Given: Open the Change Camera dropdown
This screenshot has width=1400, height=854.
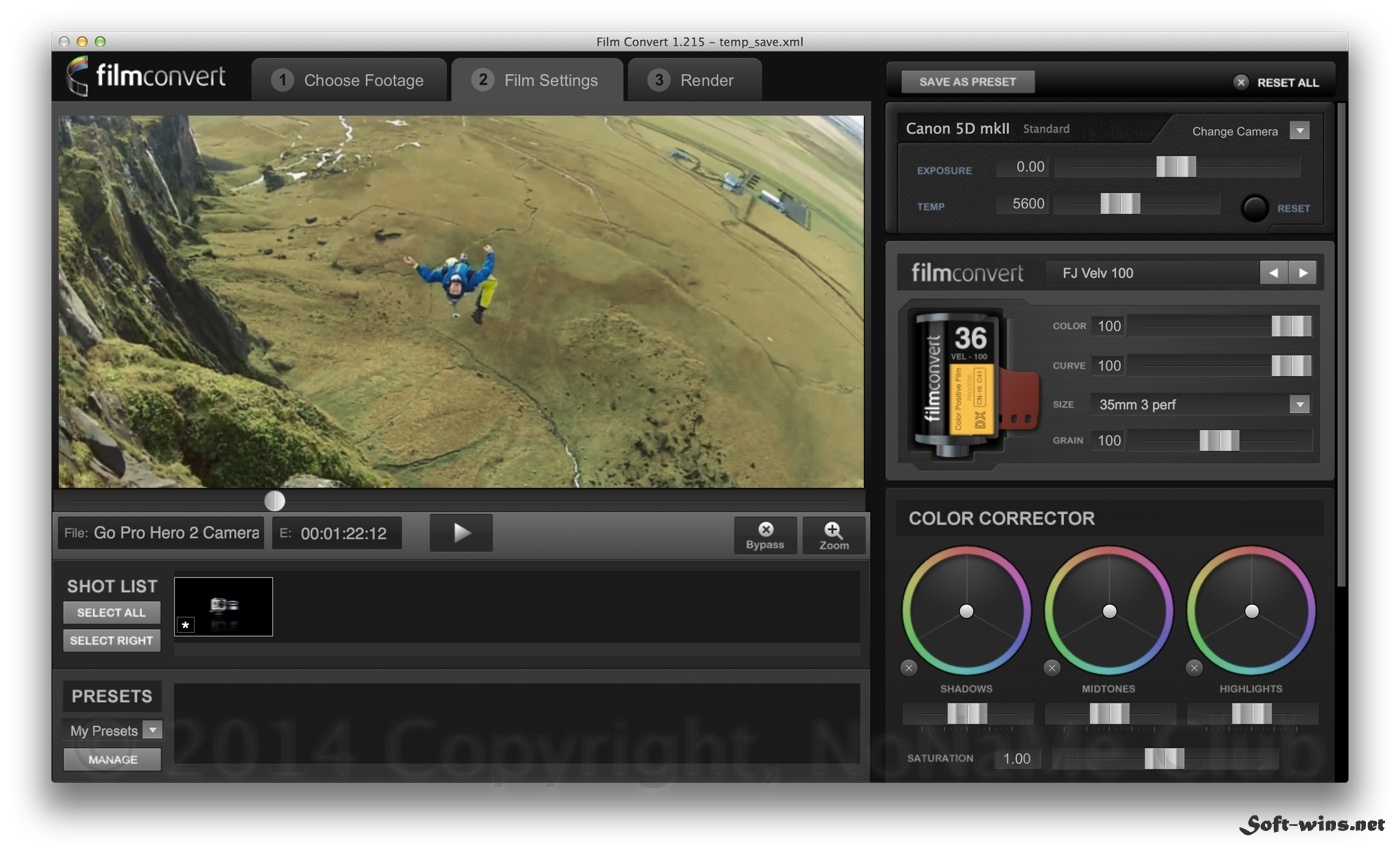Looking at the screenshot, I should point(1299,131).
